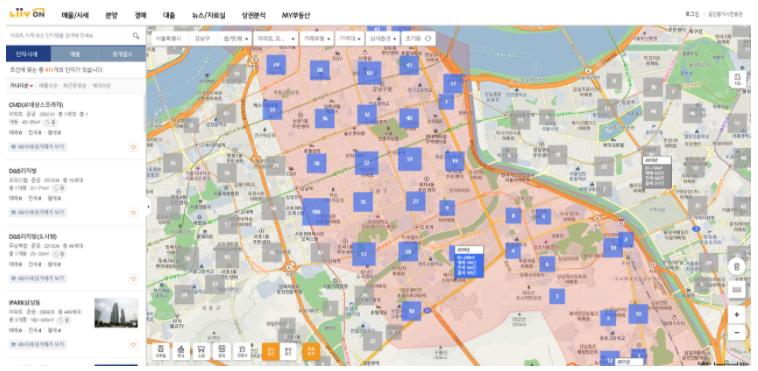Toggle area unit in D&S리치빌(도시형) listing
This screenshot has height=371, width=758.
tap(58, 254)
